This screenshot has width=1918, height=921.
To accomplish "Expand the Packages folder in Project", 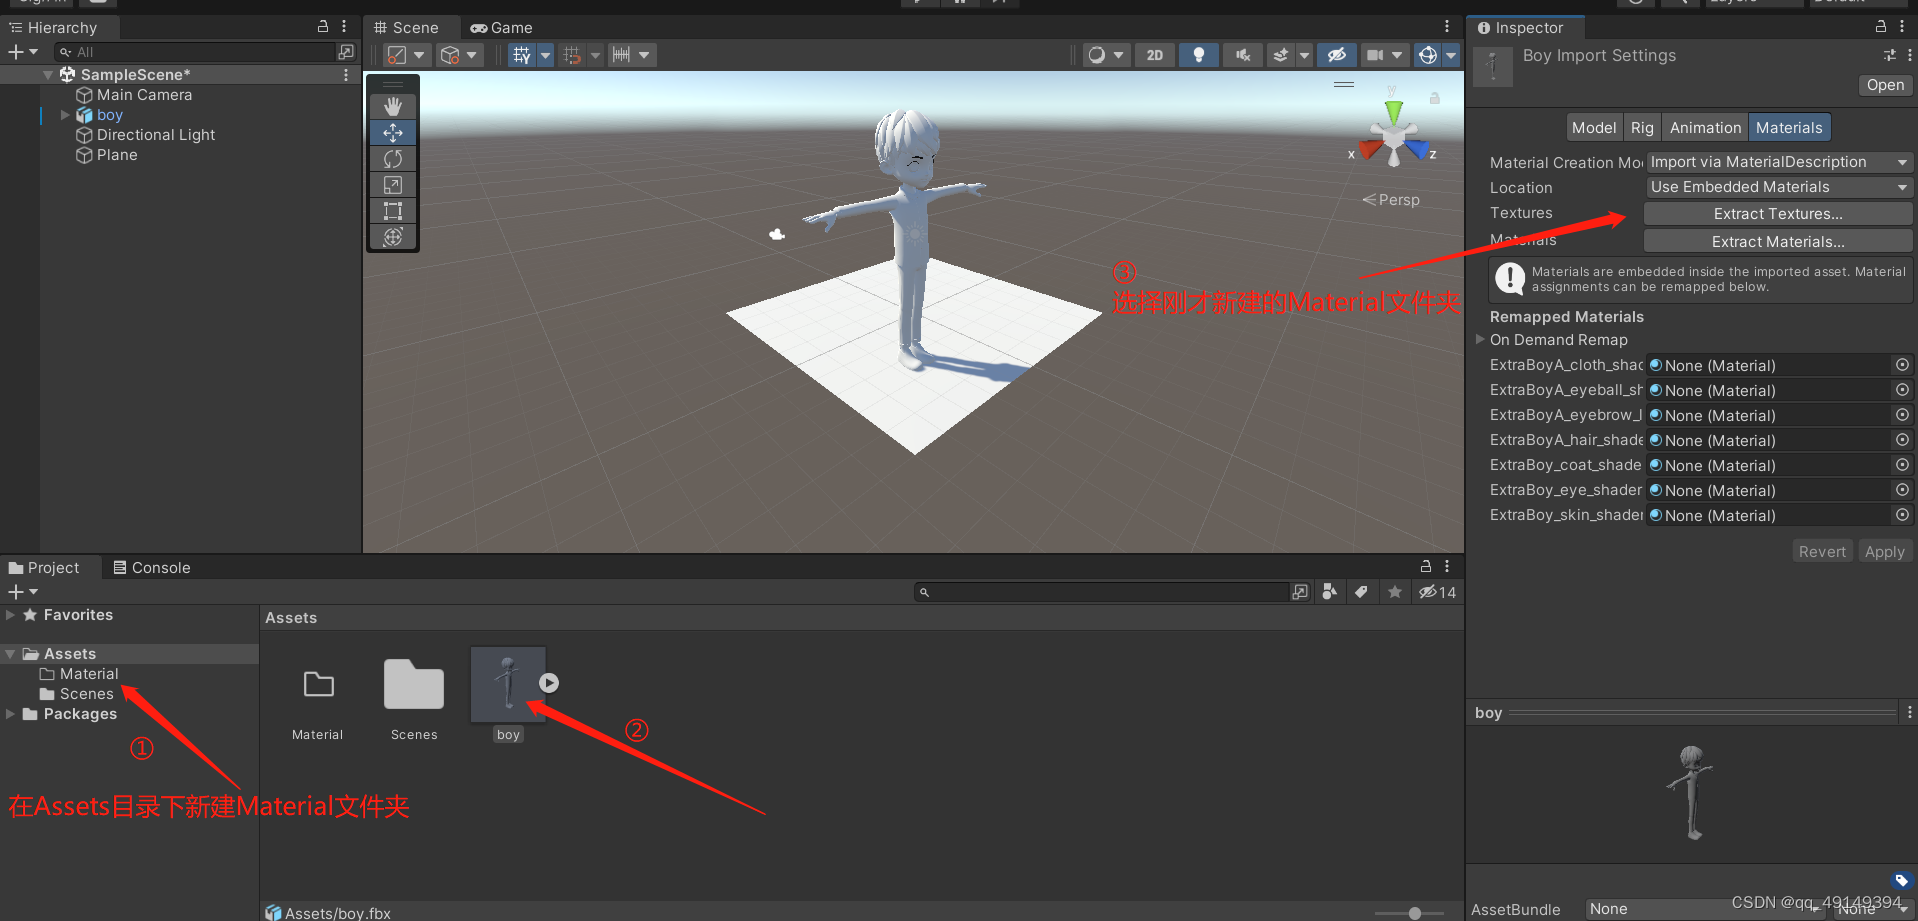I will [x=10, y=714].
